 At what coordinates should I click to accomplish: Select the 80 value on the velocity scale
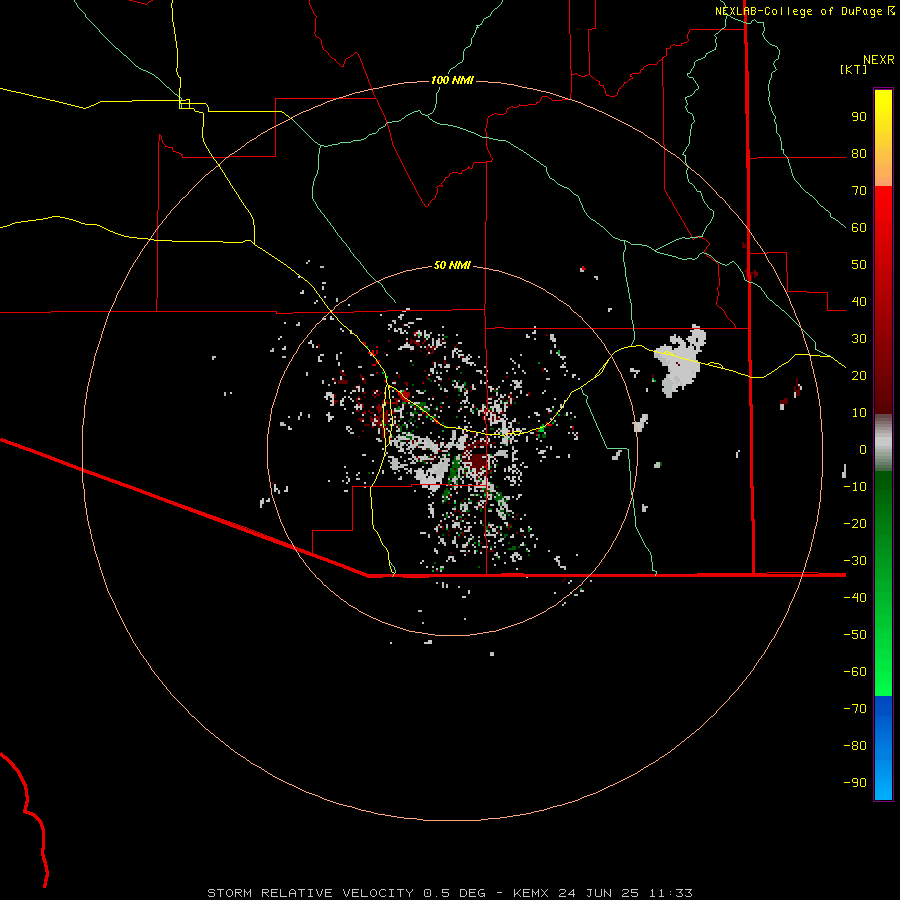[x=859, y=154]
